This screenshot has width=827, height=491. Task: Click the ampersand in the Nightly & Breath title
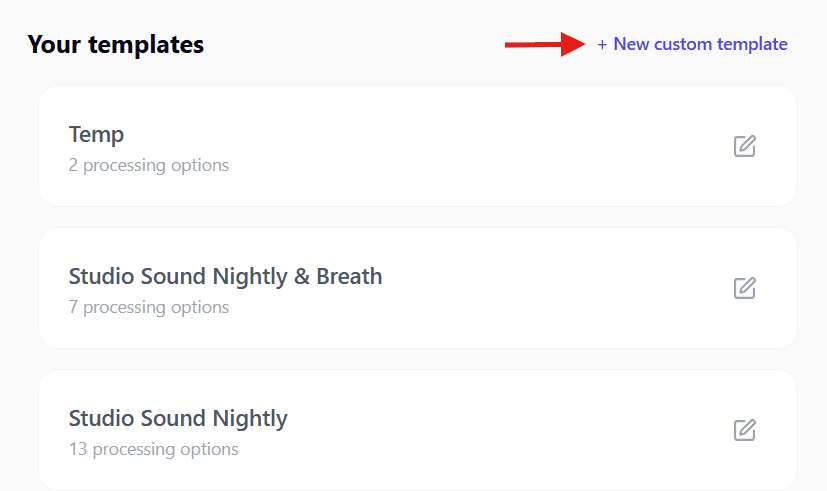[302, 276]
